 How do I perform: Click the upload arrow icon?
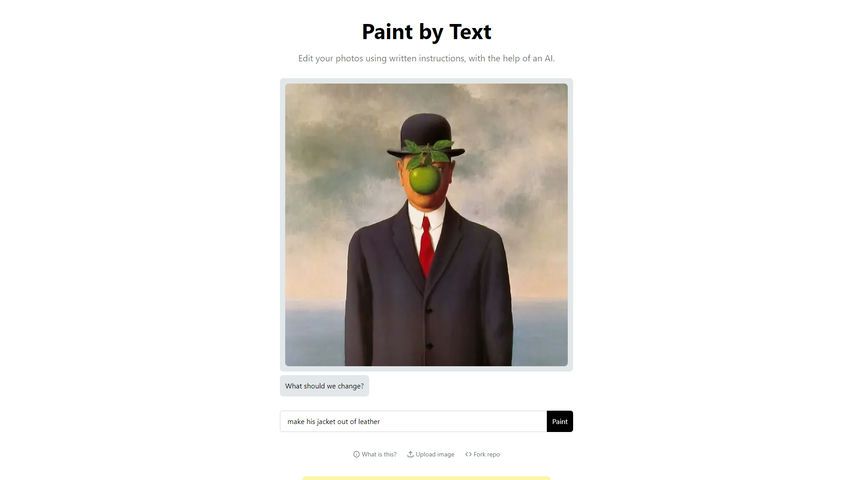coord(410,454)
